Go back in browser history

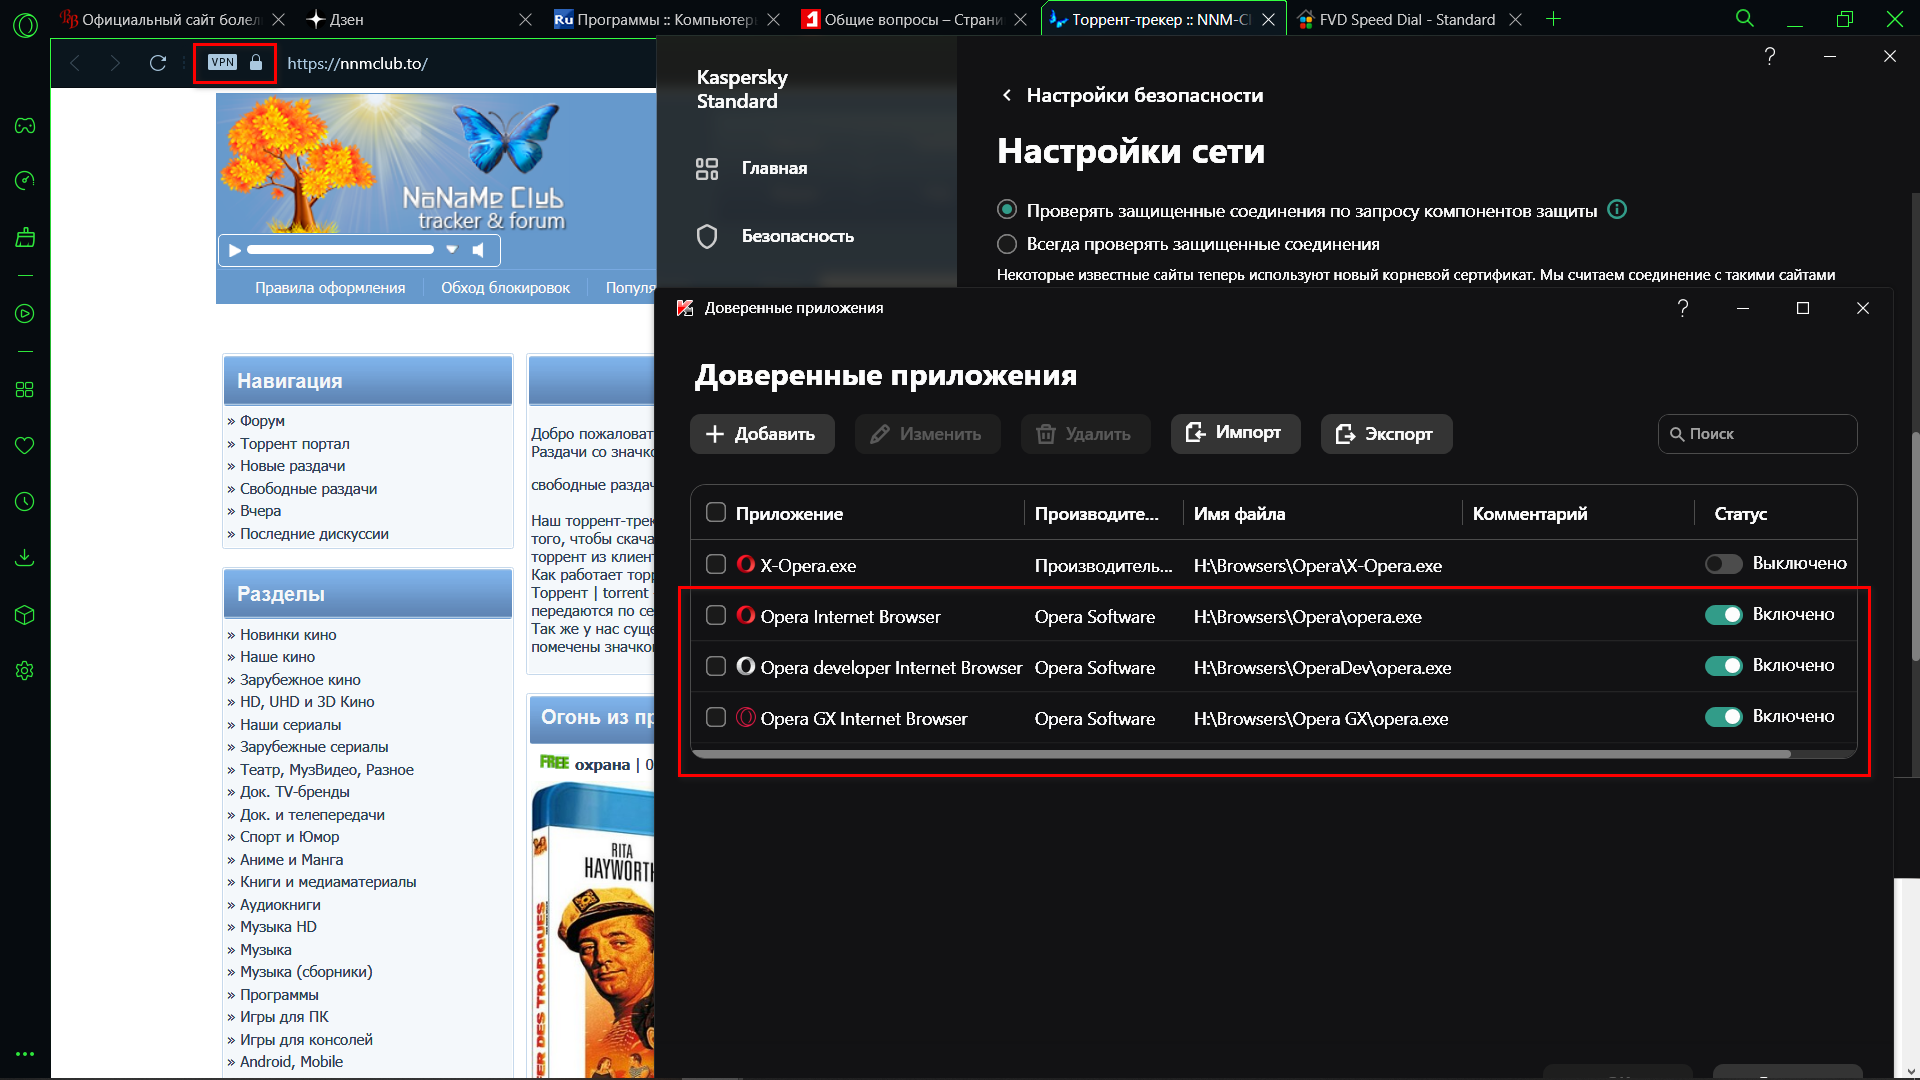pyautogui.click(x=75, y=63)
